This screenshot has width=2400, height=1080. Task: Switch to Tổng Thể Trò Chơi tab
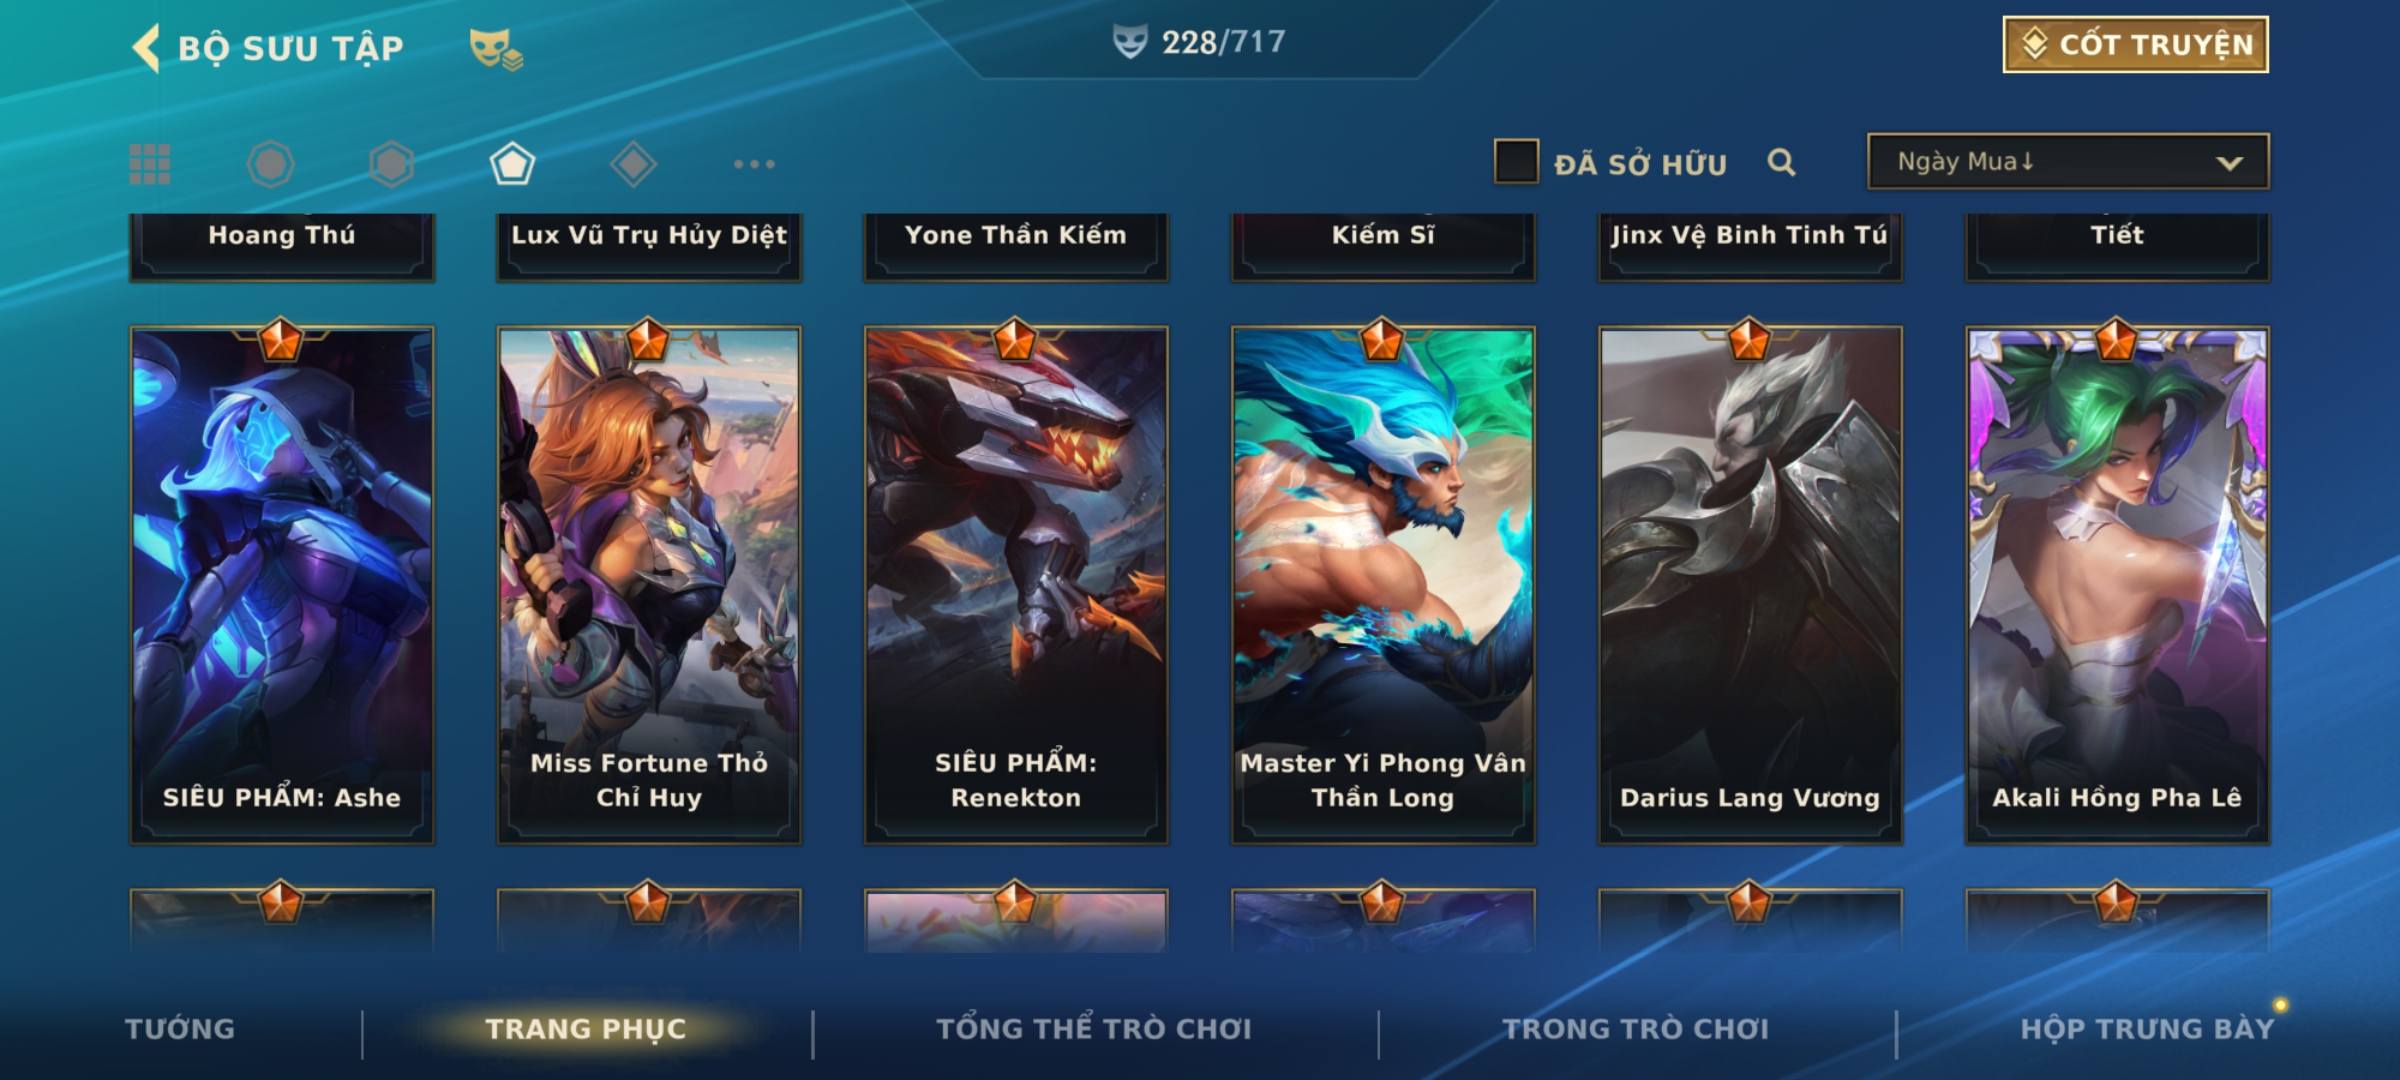point(1094,1029)
